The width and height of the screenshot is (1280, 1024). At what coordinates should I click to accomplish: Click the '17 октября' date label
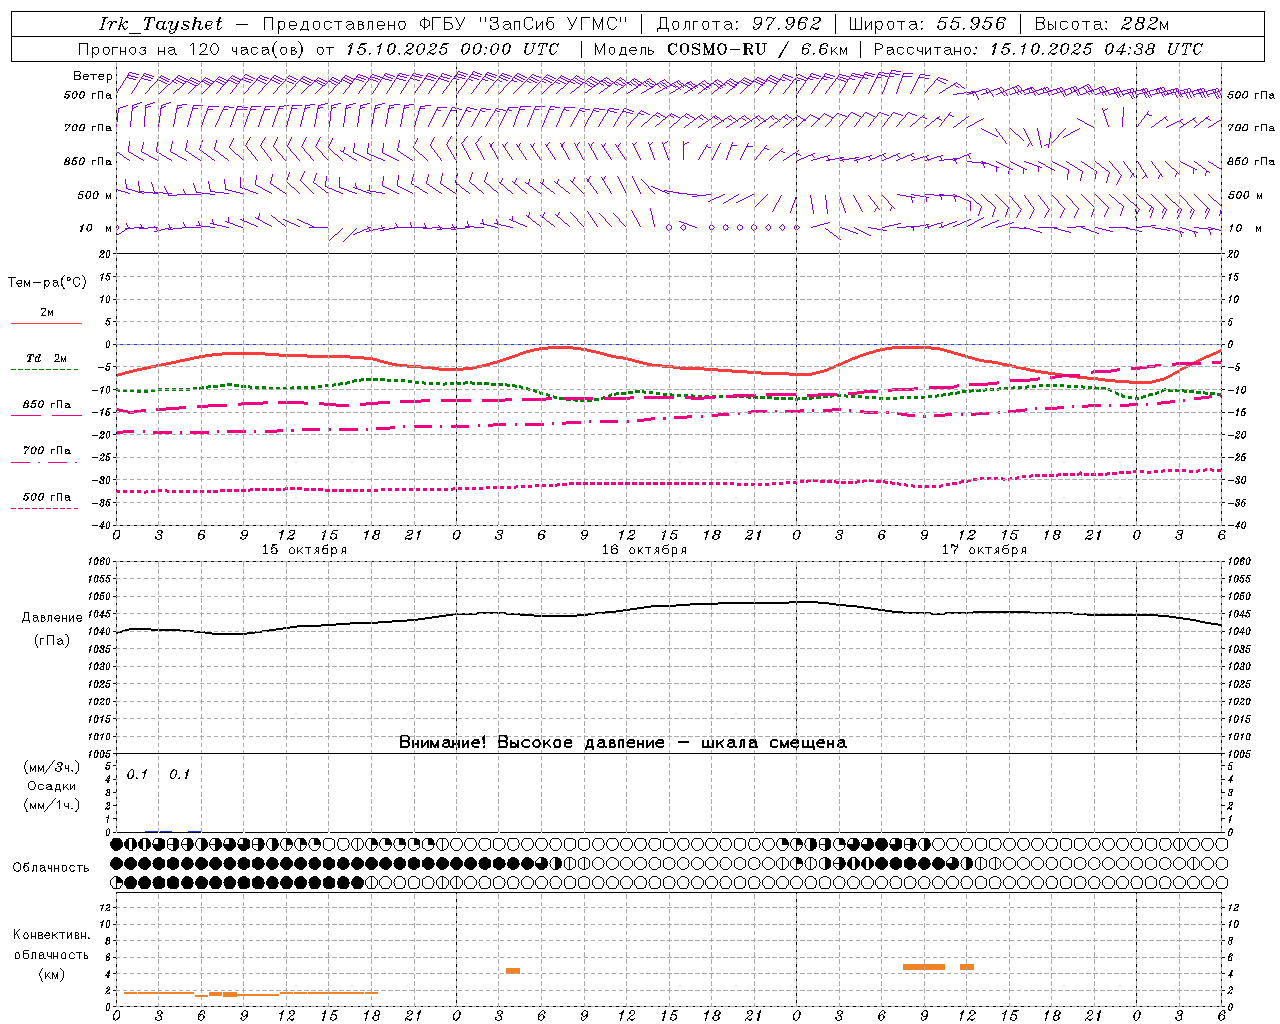pos(984,550)
